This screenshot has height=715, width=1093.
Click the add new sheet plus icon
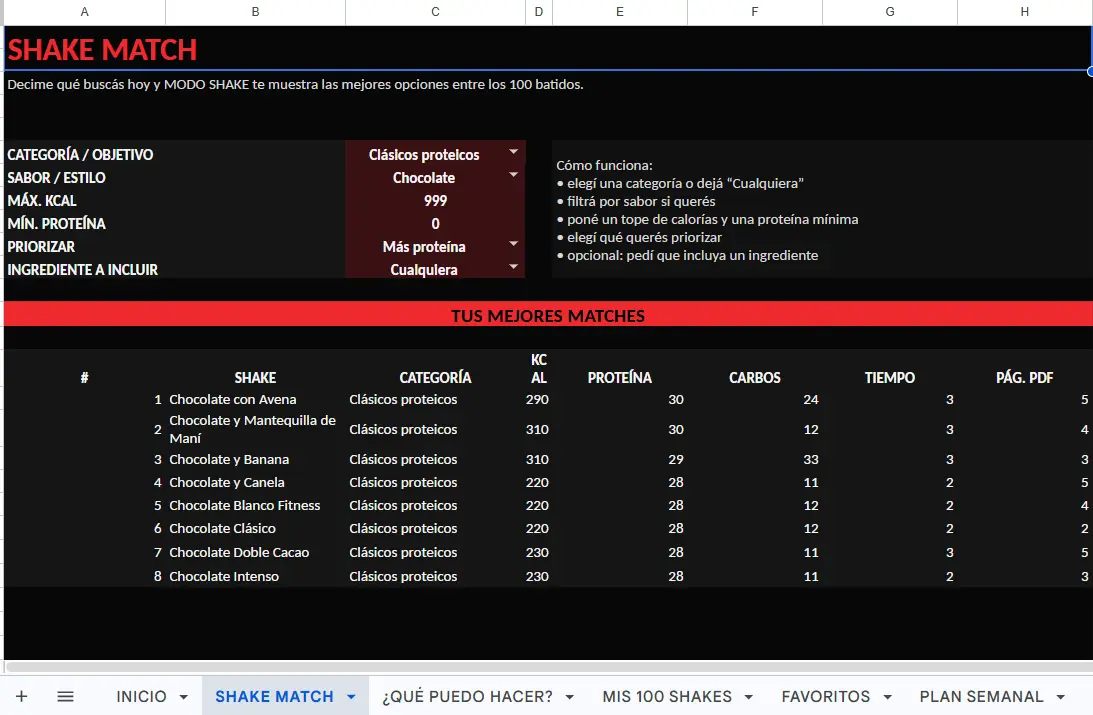pos(22,696)
